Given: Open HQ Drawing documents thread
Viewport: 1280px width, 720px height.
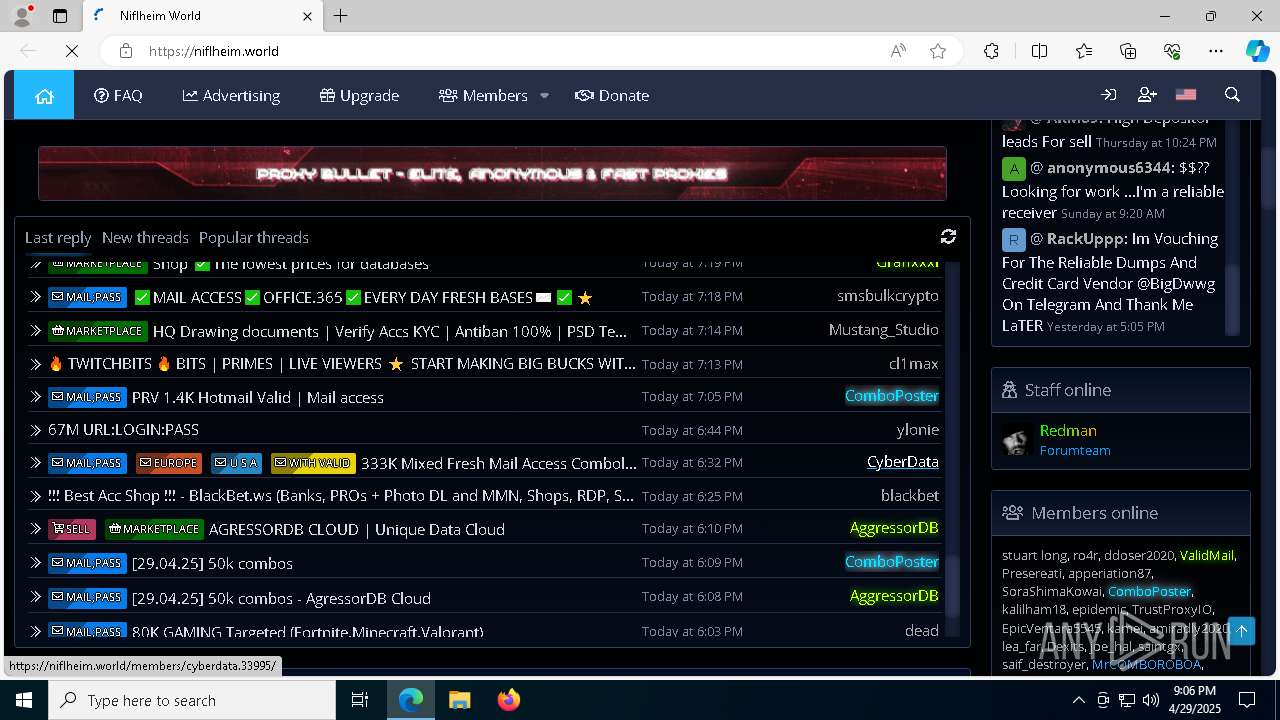Looking at the screenshot, I should click(x=390, y=331).
